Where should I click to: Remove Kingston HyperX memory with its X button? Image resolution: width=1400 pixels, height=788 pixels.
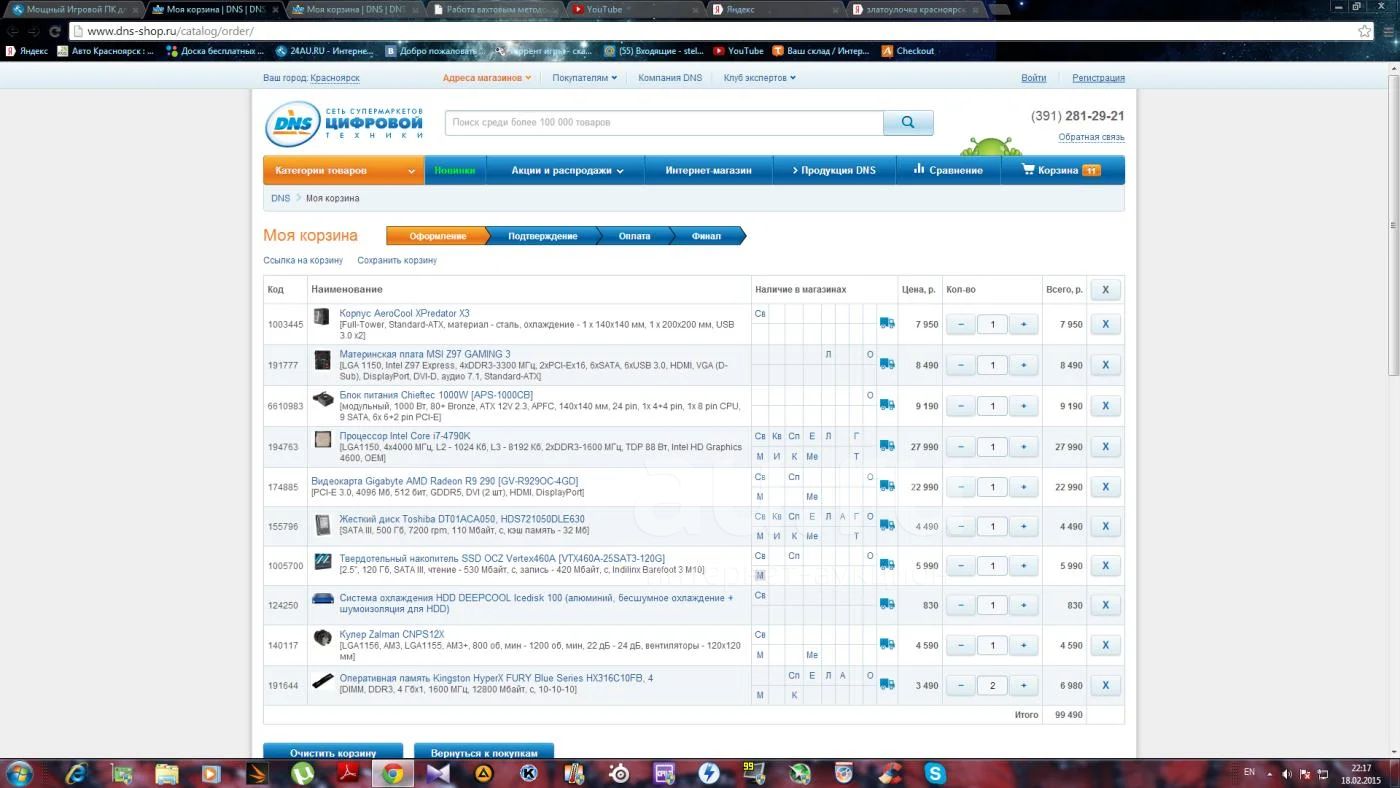(1105, 685)
